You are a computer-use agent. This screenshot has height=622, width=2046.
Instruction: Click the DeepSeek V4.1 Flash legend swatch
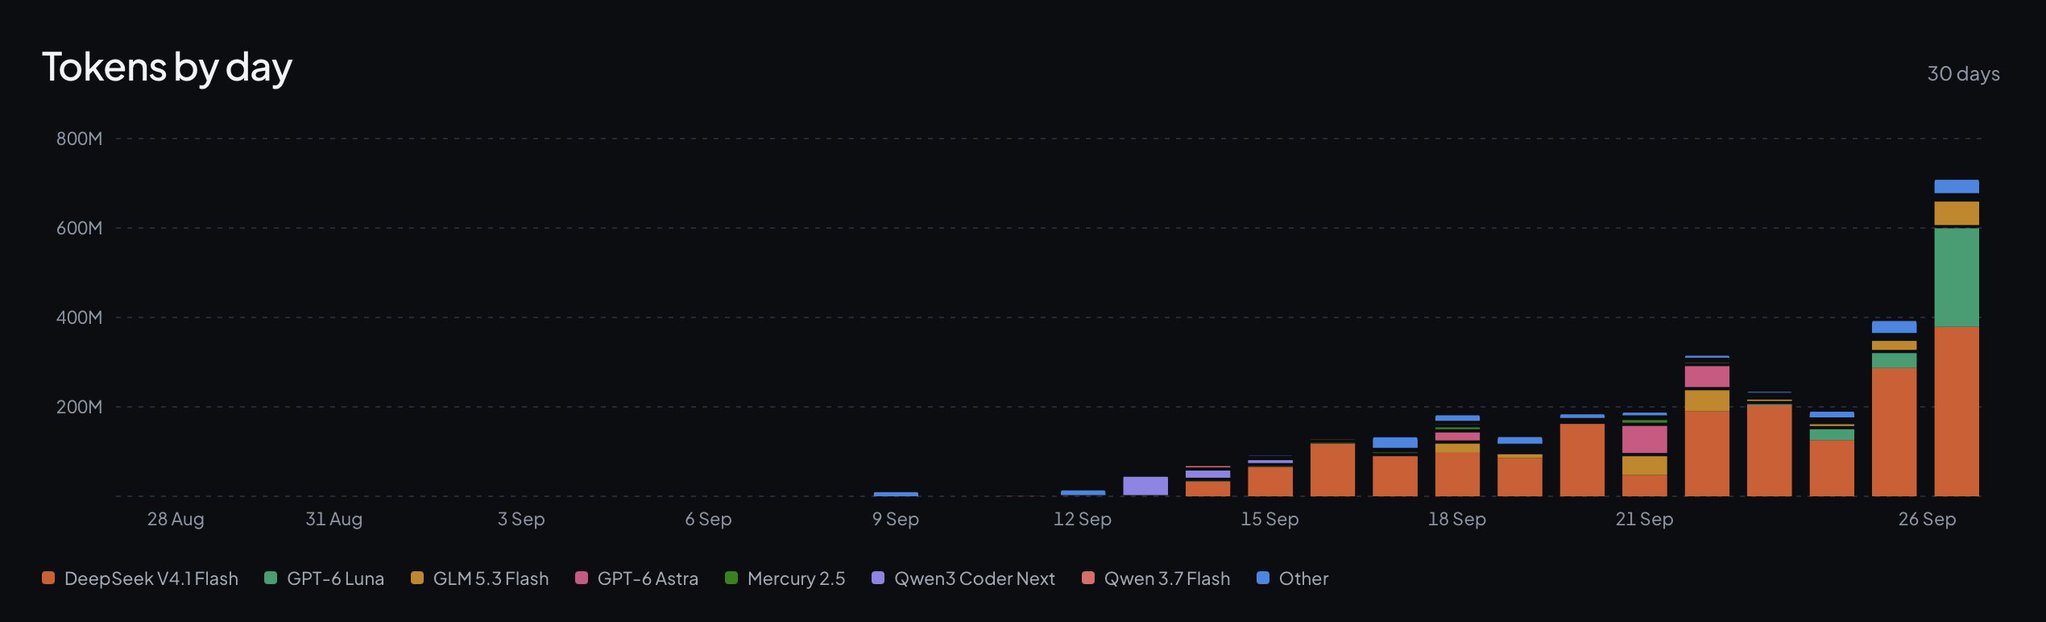click(x=48, y=578)
